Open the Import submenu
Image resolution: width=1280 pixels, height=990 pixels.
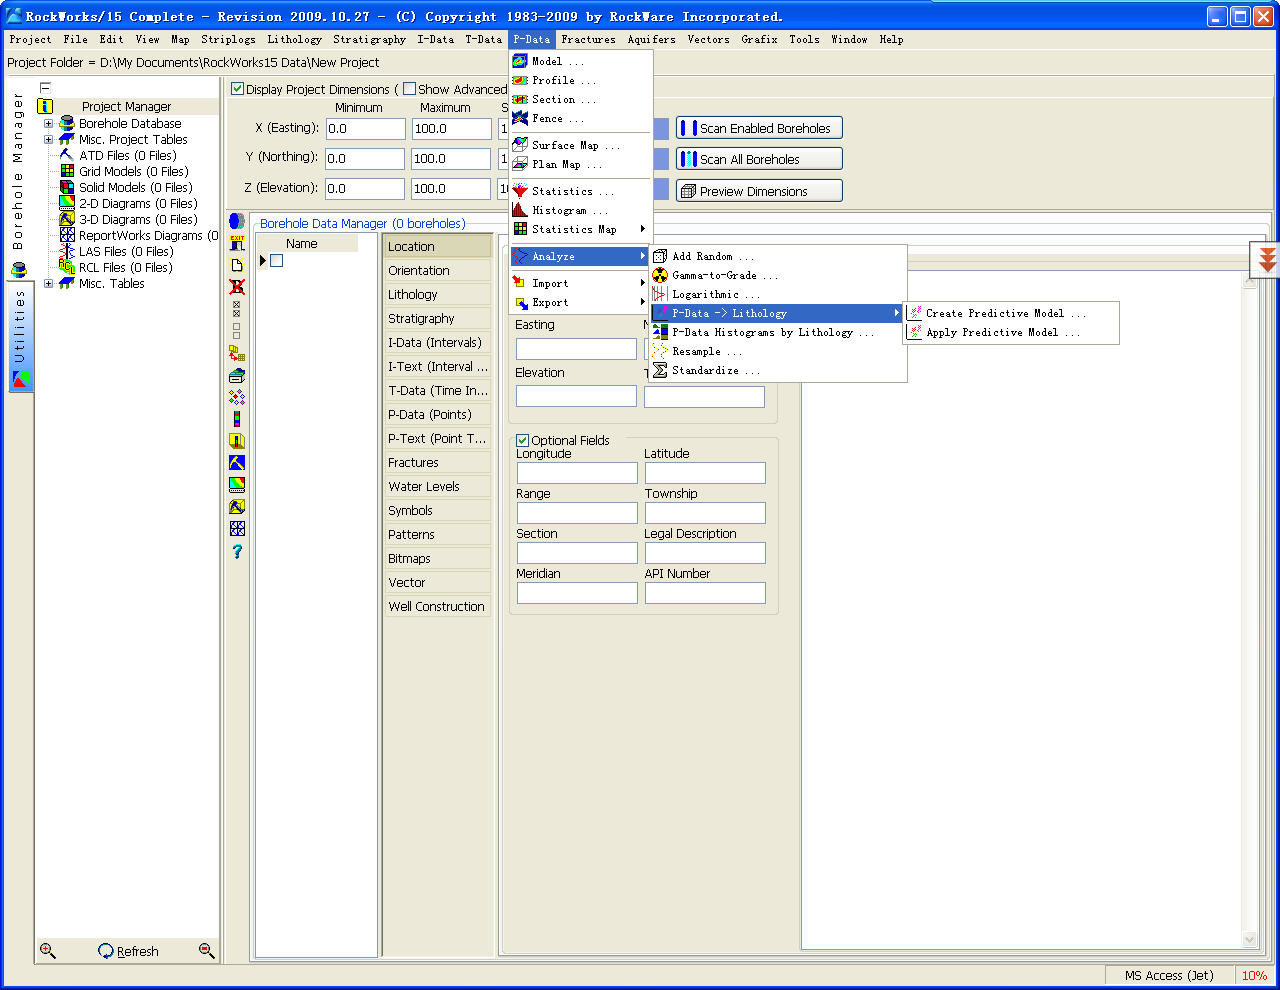click(x=580, y=283)
